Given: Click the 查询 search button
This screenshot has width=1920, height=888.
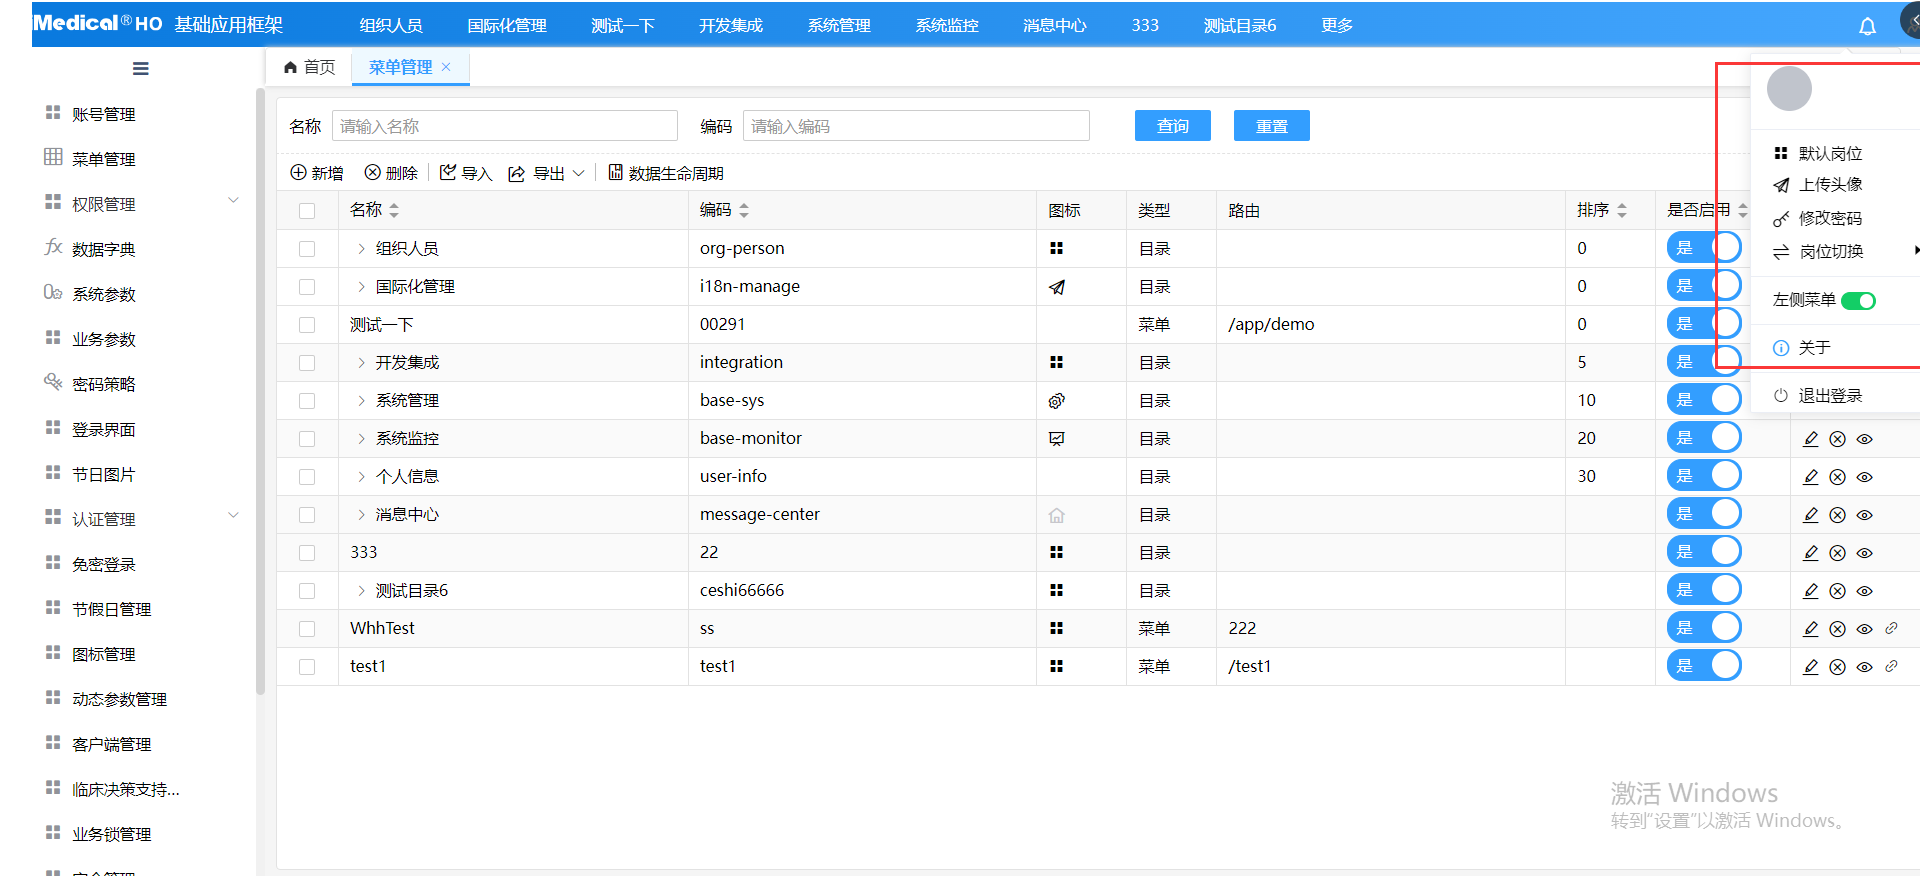Looking at the screenshot, I should click(1172, 126).
